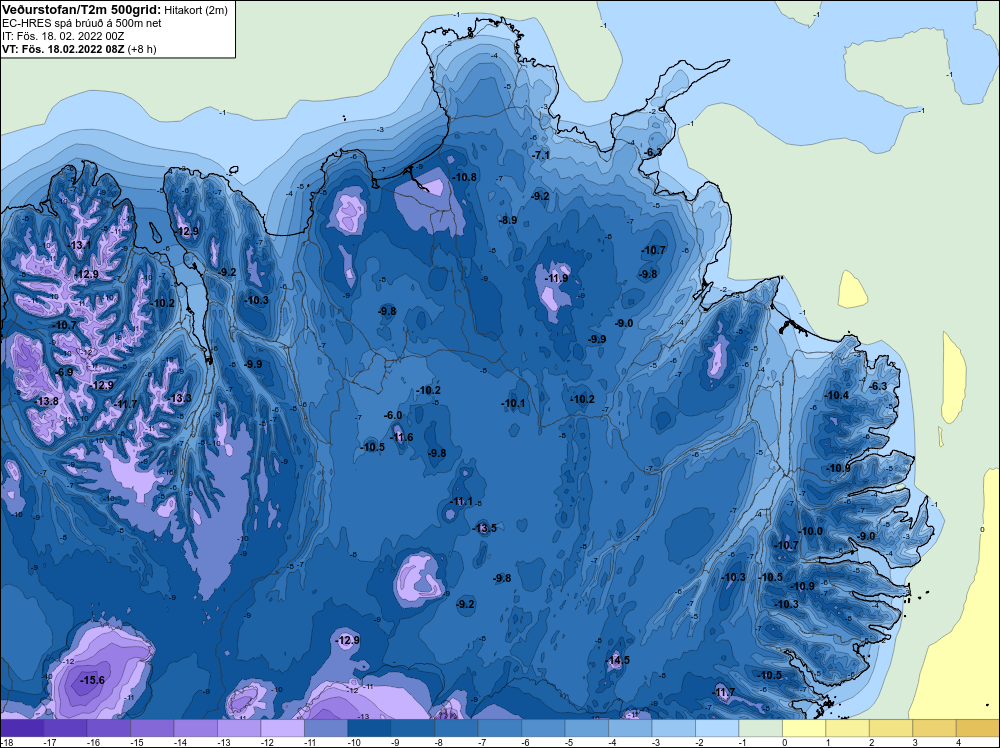1000x748 pixels.
Task: Click the -8.9 temperature value
Action: [x=508, y=219]
